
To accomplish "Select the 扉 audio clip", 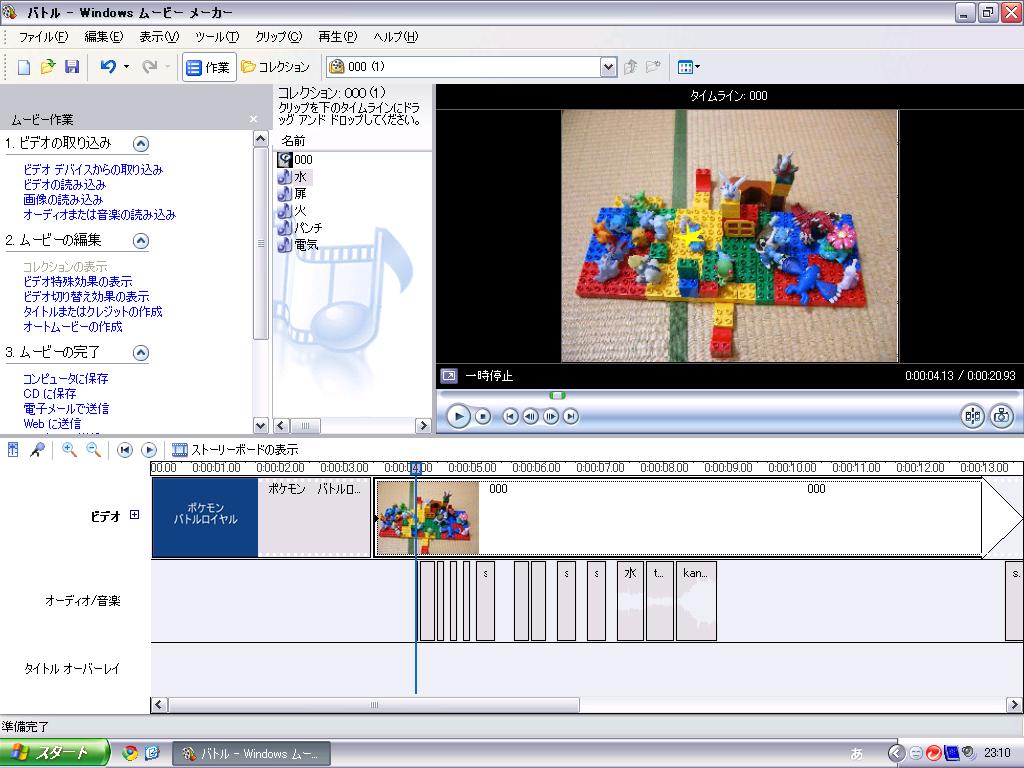I will tap(292, 193).
